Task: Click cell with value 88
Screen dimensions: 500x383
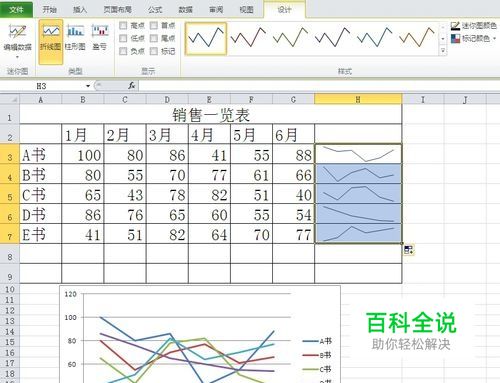Action: coord(293,154)
